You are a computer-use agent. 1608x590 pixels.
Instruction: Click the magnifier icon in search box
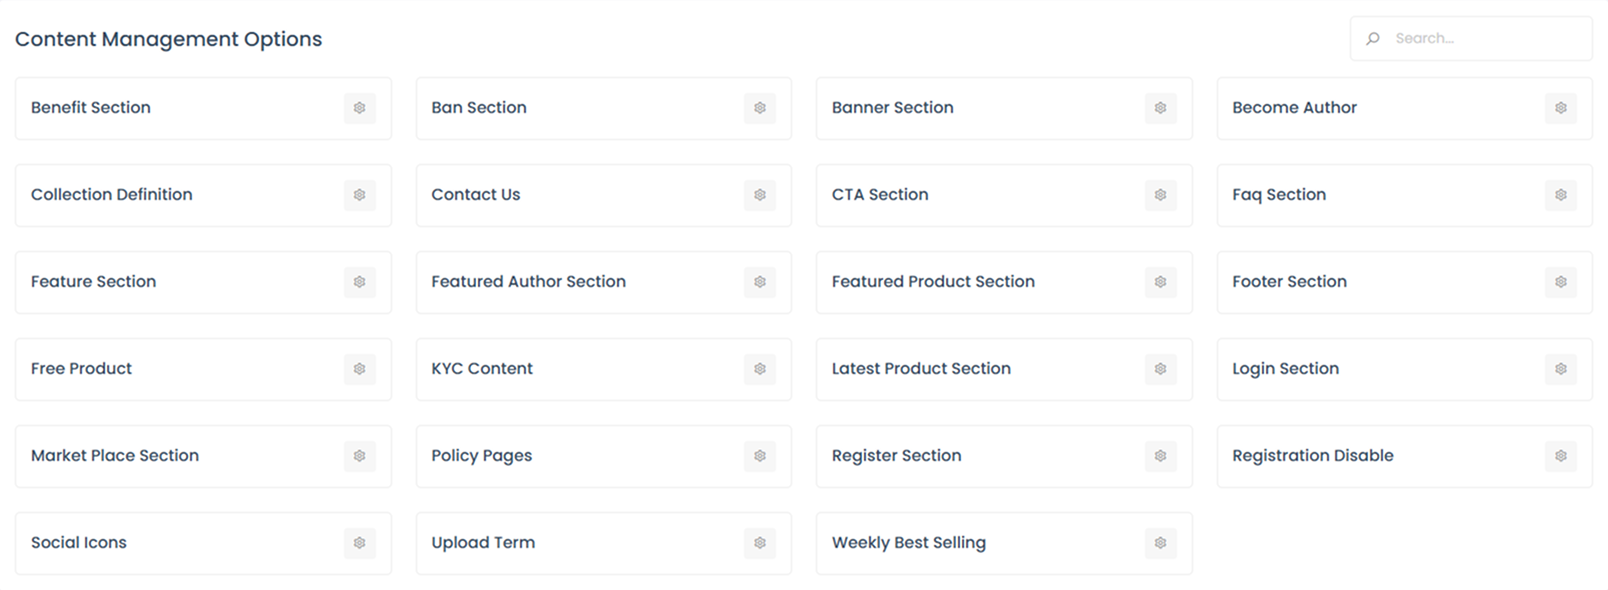pos(1373,39)
